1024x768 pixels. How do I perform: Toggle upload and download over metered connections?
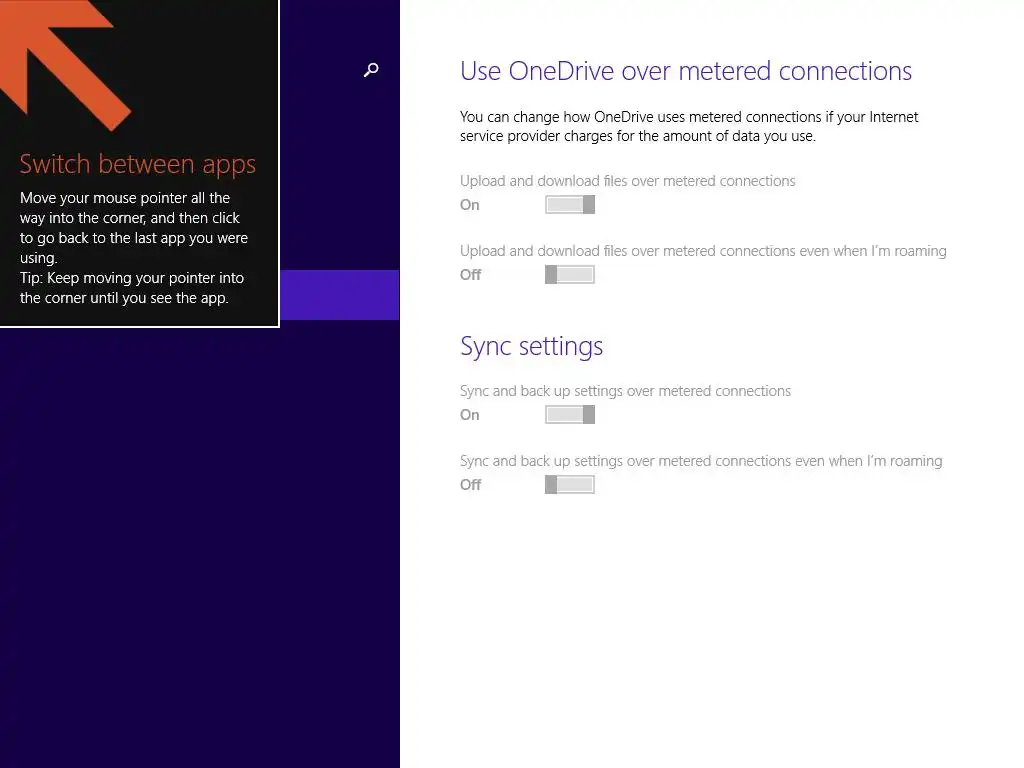tap(569, 204)
